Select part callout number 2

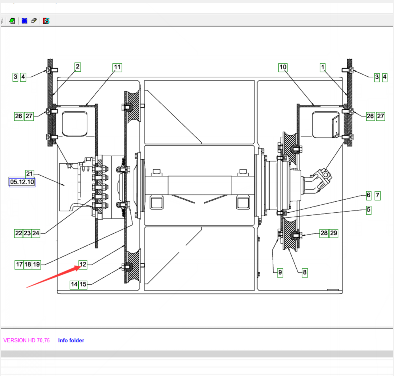coord(77,67)
